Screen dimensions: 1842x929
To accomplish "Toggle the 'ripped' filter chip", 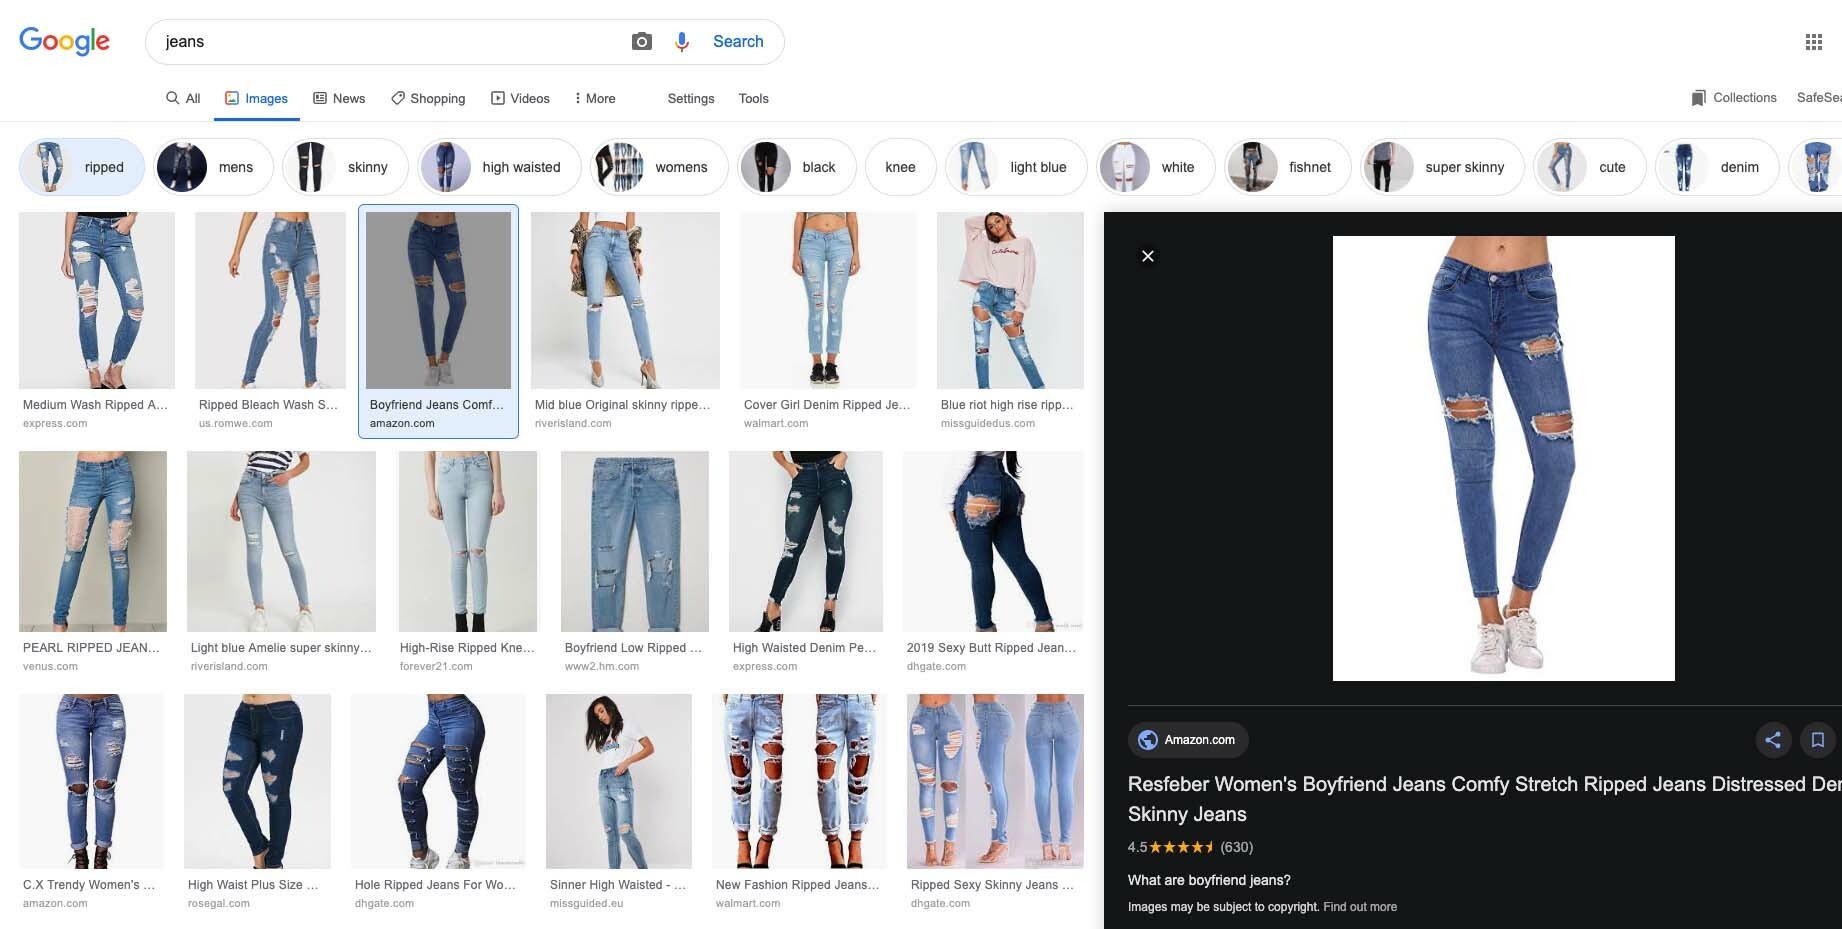I will pos(82,167).
